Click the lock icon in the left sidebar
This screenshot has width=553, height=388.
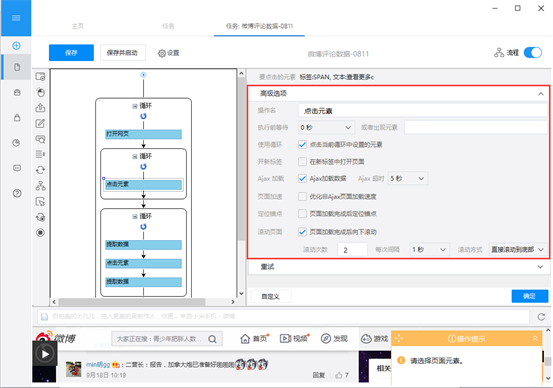tap(17, 117)
